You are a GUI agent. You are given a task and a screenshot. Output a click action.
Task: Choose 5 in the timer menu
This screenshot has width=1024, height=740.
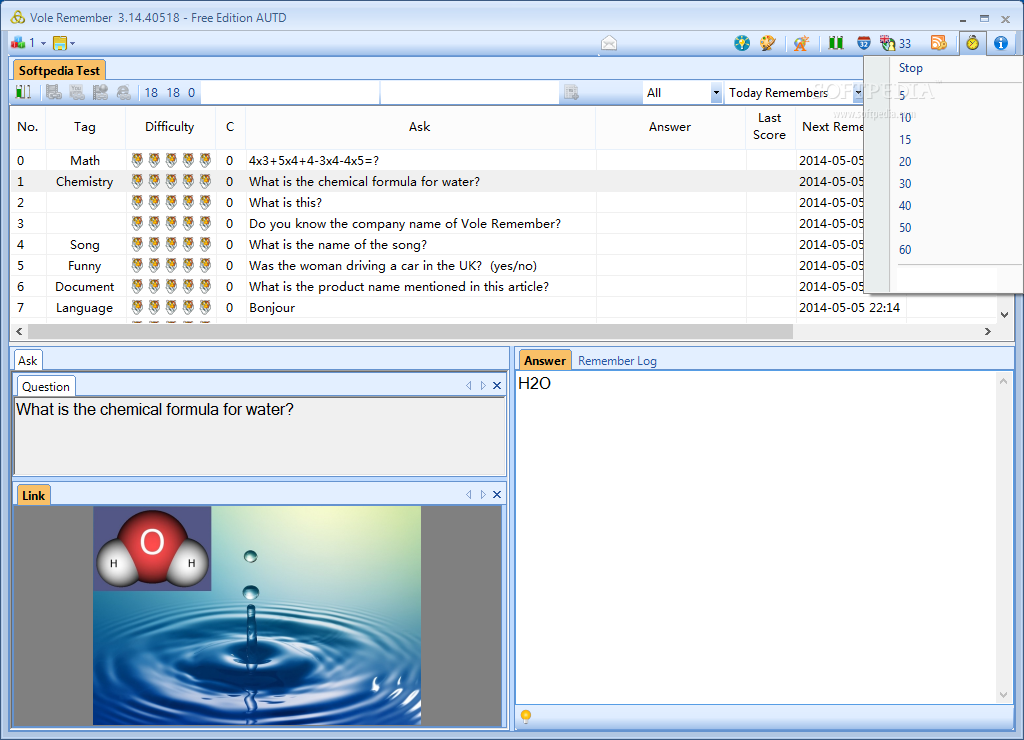902,95
